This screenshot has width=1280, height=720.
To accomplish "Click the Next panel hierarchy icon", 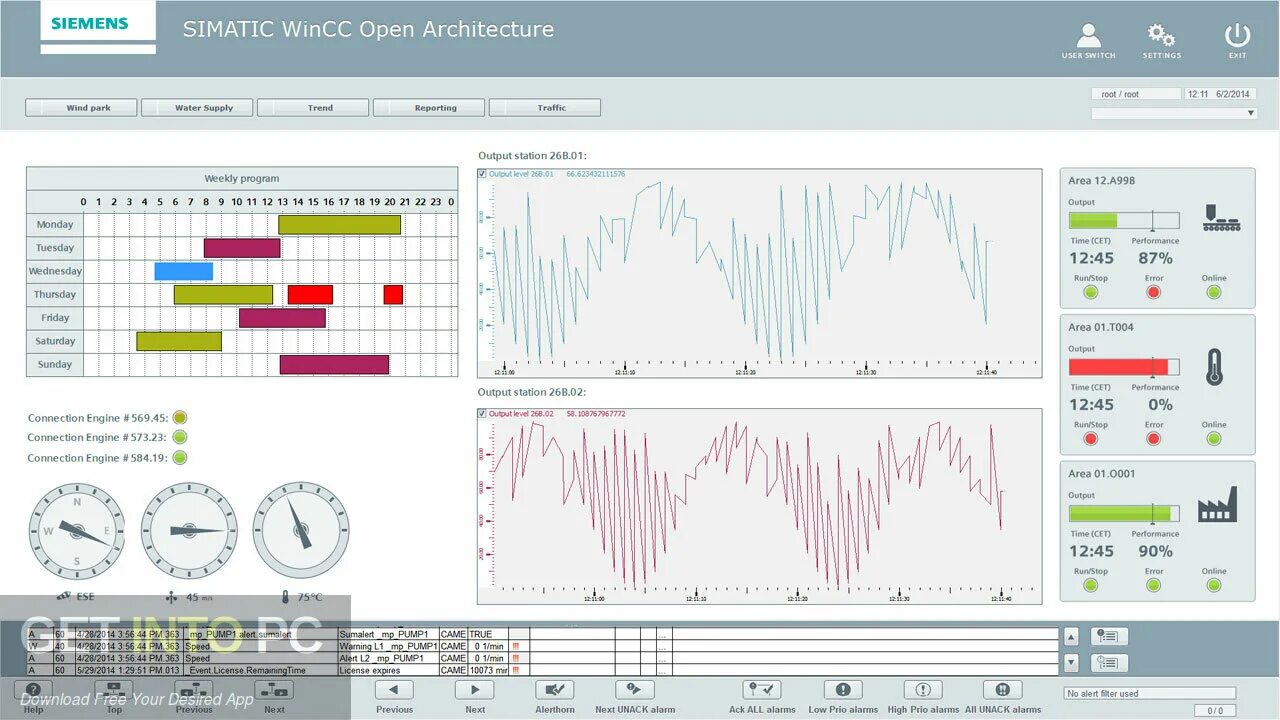I will click(x=274, y=690).
